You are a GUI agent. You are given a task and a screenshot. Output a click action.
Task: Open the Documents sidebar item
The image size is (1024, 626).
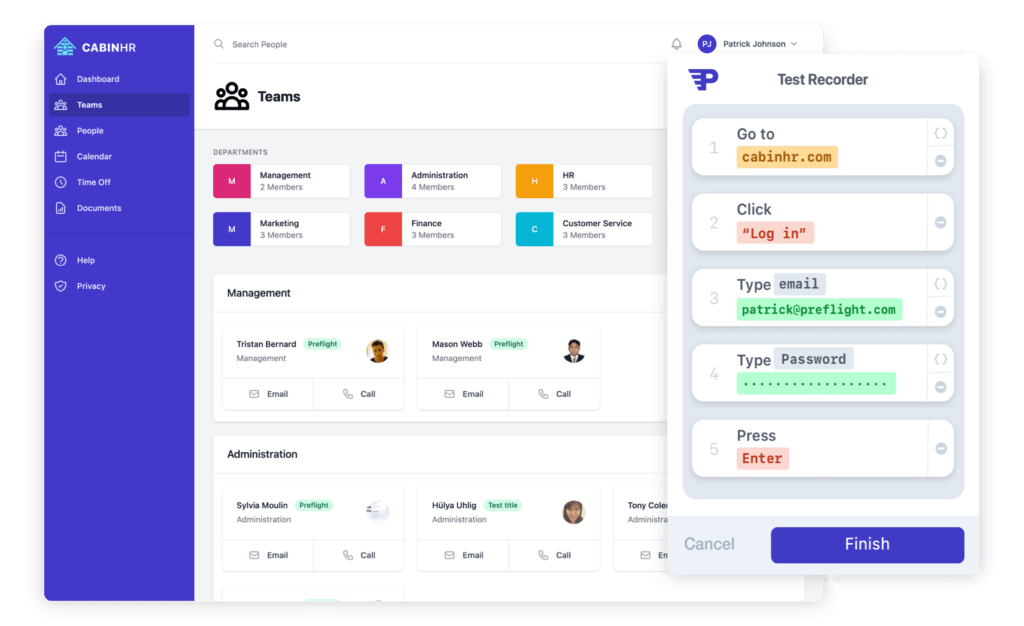pyautogui.click(x=98, y=208)
